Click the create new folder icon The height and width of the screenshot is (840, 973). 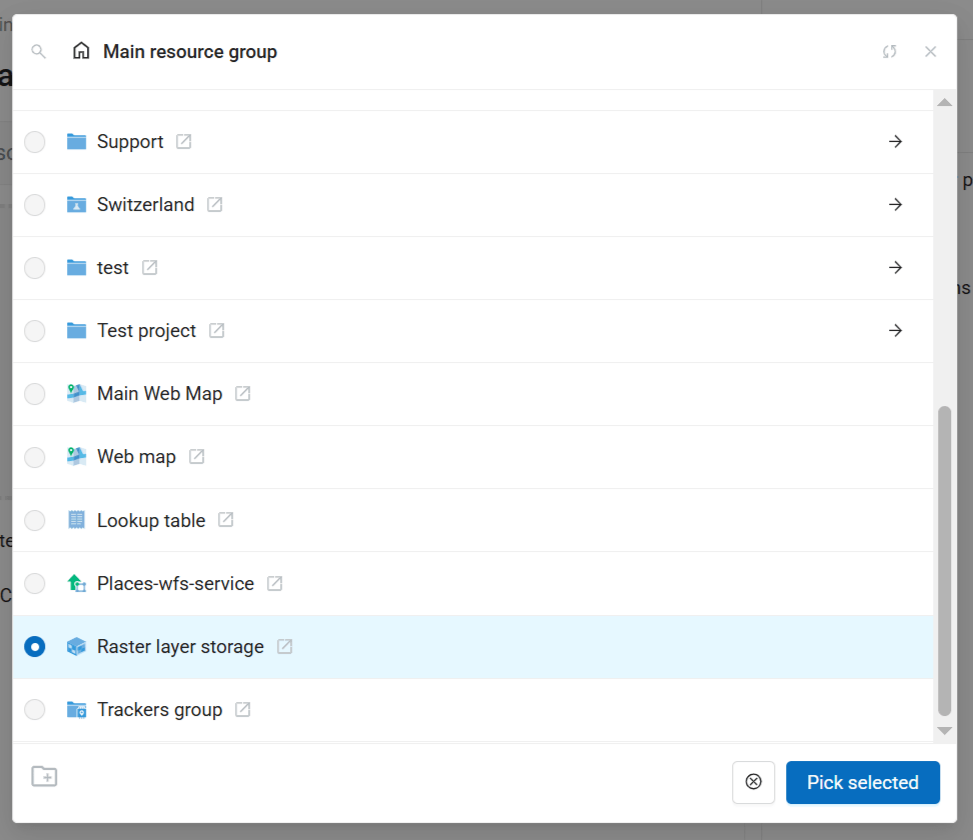[x=44, y=776]
